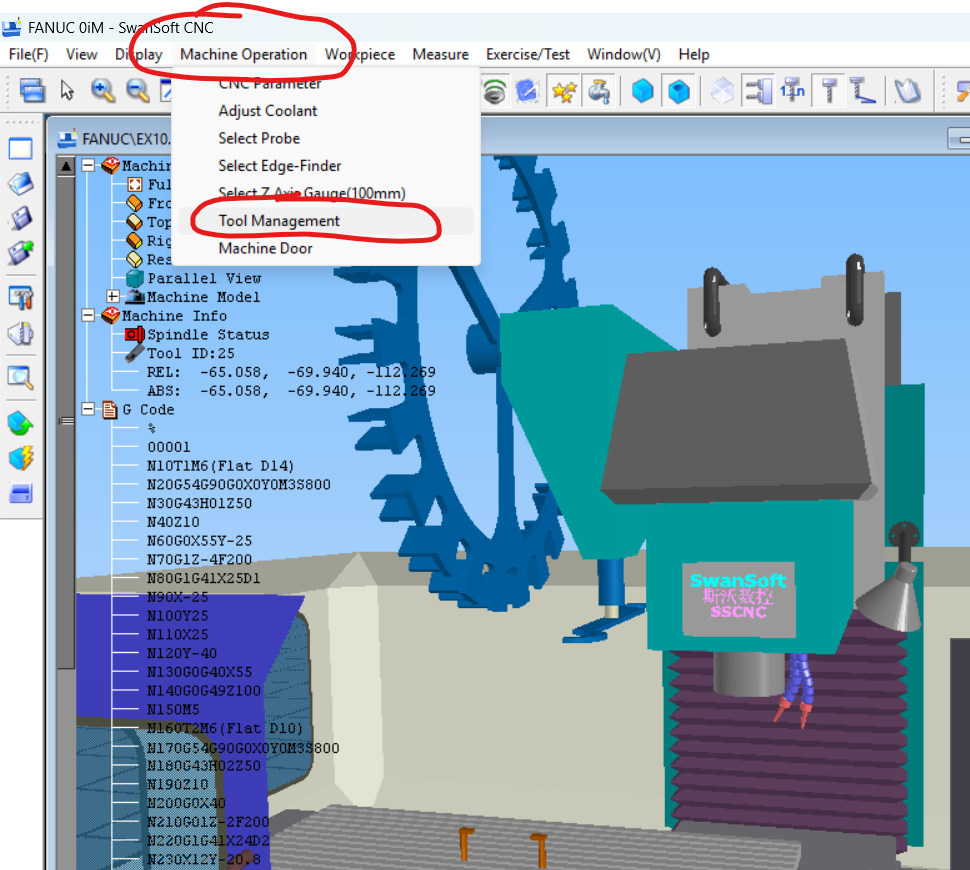The height and width of the screenshot is (870, 970).
Task: Select the arrow pointer tool in toolbar
Action: [x=67, y=91]
